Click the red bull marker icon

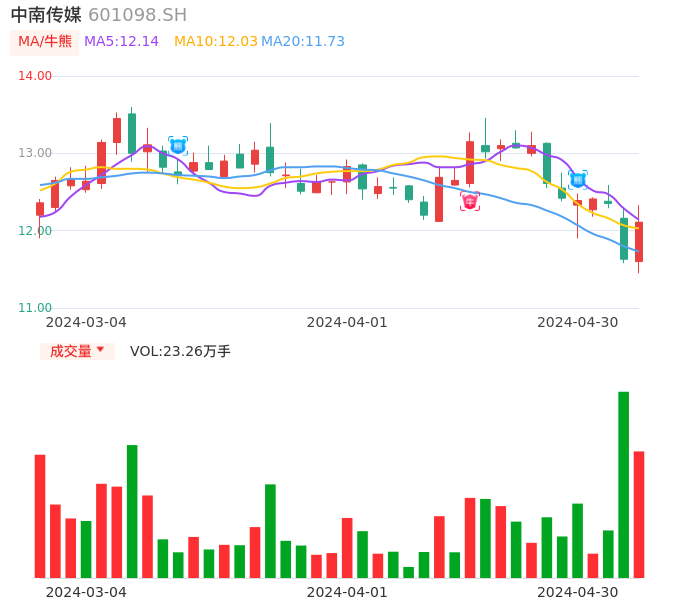(470, 202)
